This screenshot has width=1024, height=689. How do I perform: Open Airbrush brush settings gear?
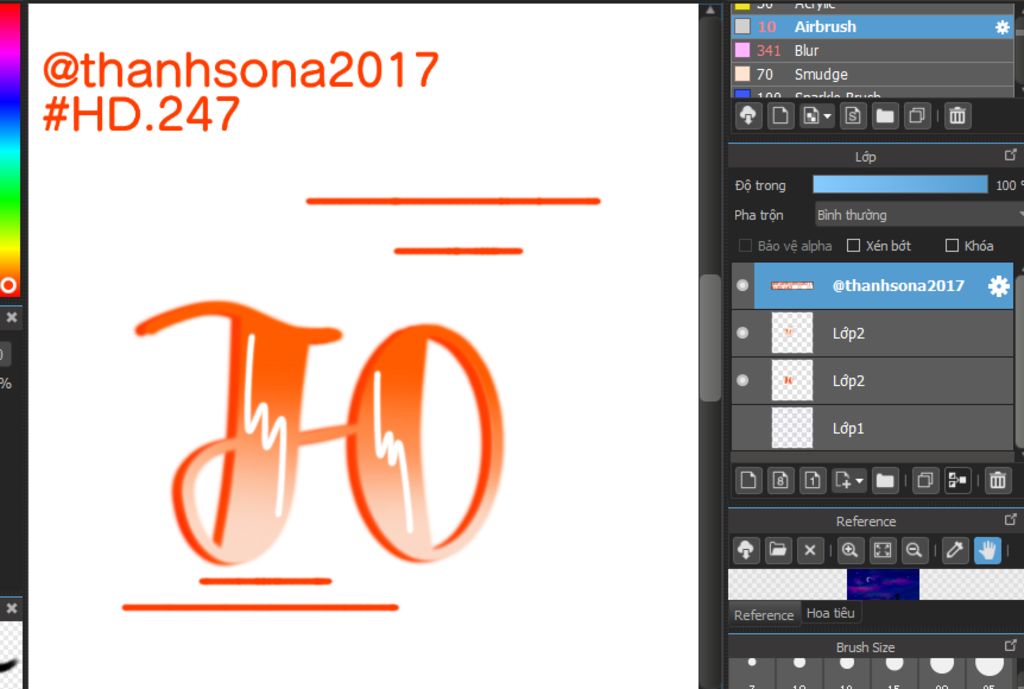[1001, 27]
